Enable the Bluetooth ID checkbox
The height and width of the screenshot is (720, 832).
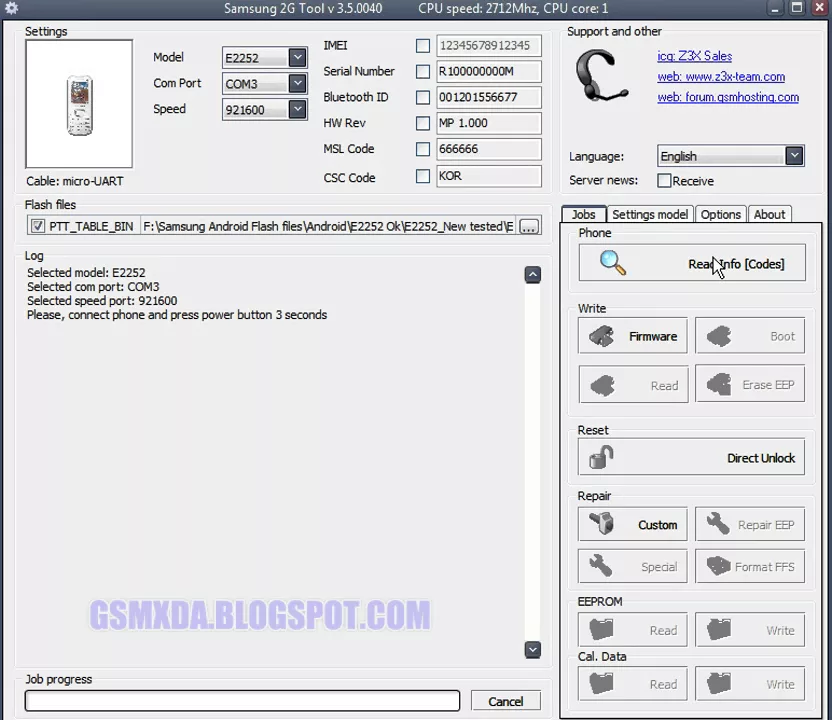(x=423, y=97)
